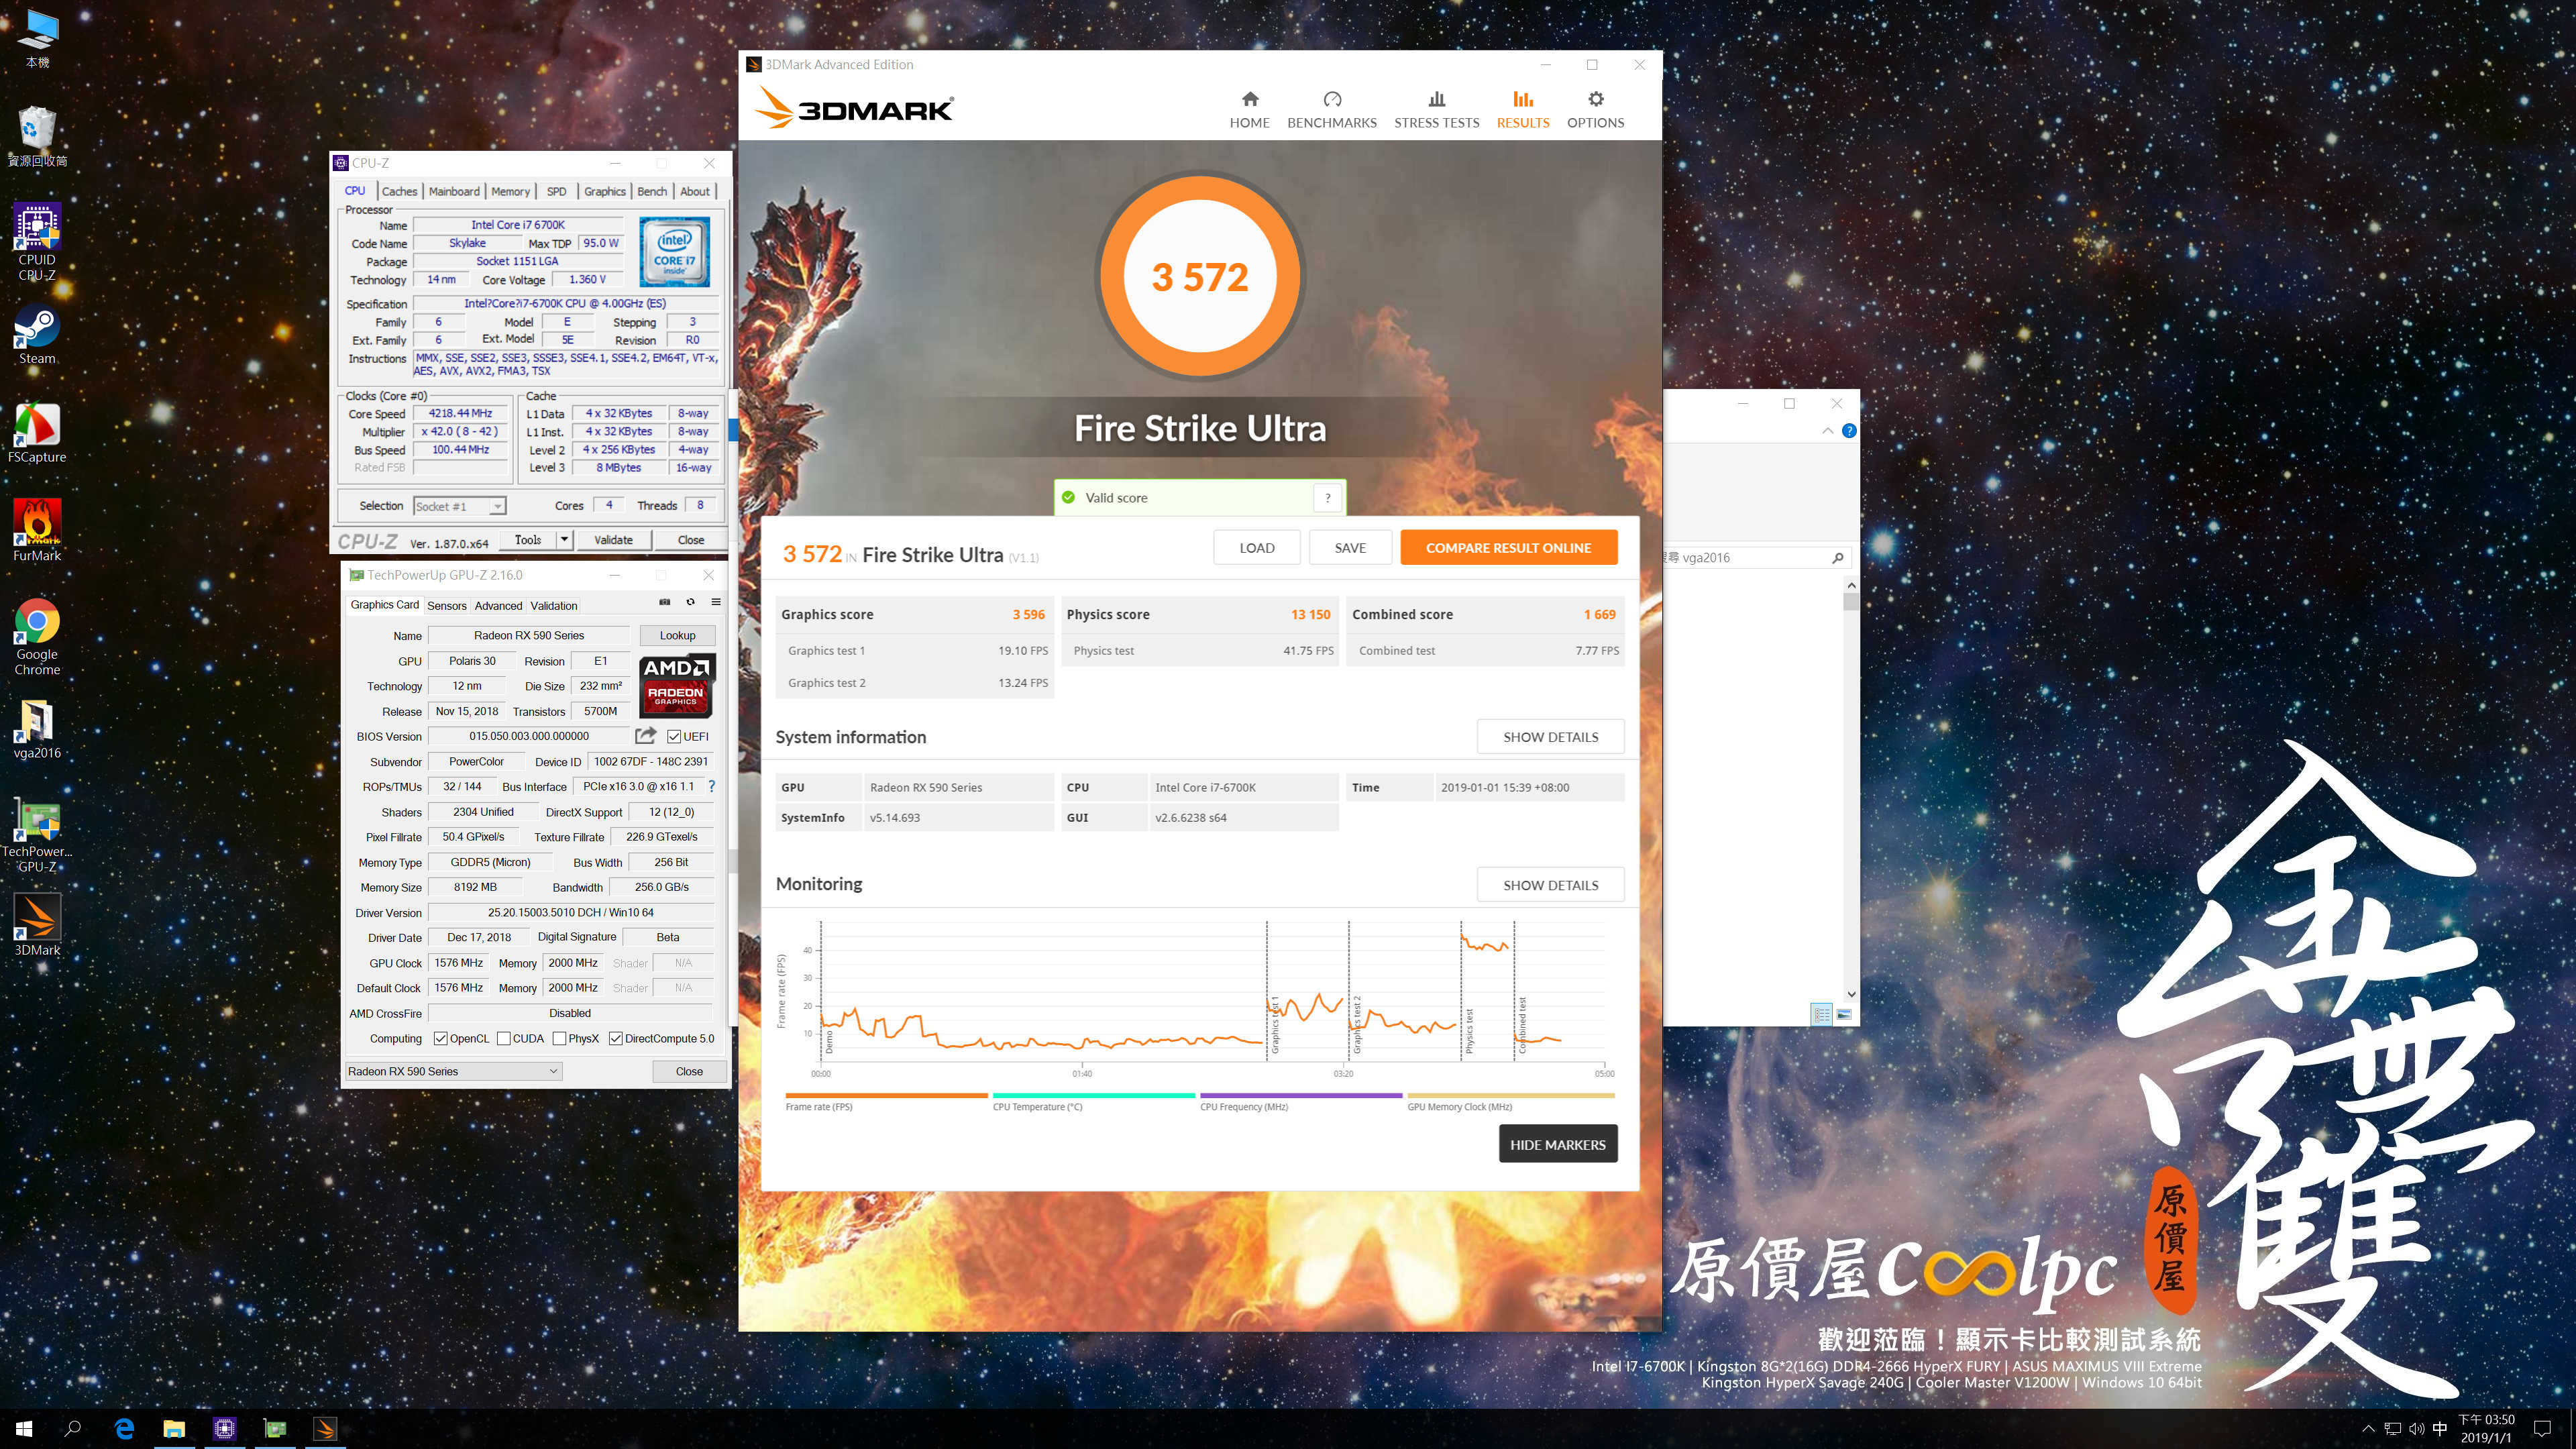Screen dimensions: 2576x1449
Task: Click the SAVE button in 3DMark
Action: 1350,548
